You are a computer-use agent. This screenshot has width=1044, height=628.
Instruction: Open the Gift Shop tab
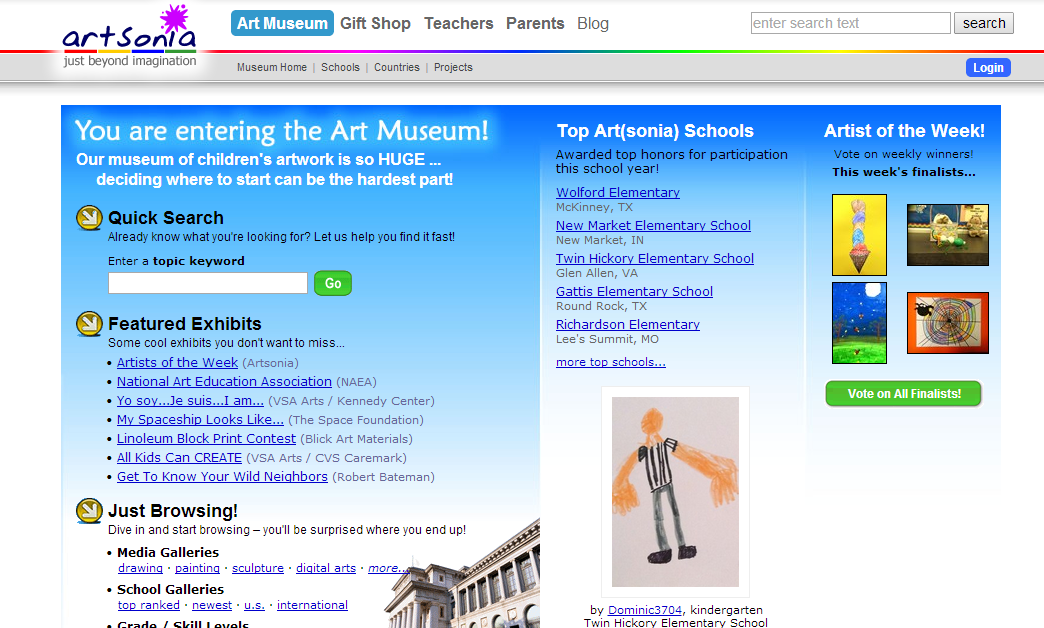[376, 23]
